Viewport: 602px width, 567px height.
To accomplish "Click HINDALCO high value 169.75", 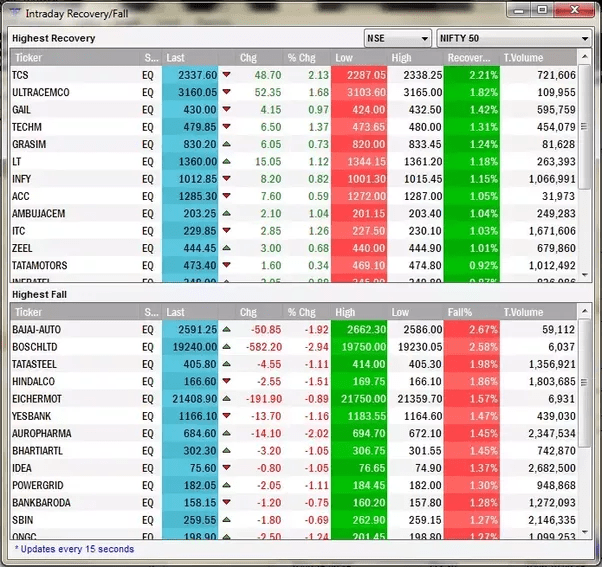I will click(369, 382).
